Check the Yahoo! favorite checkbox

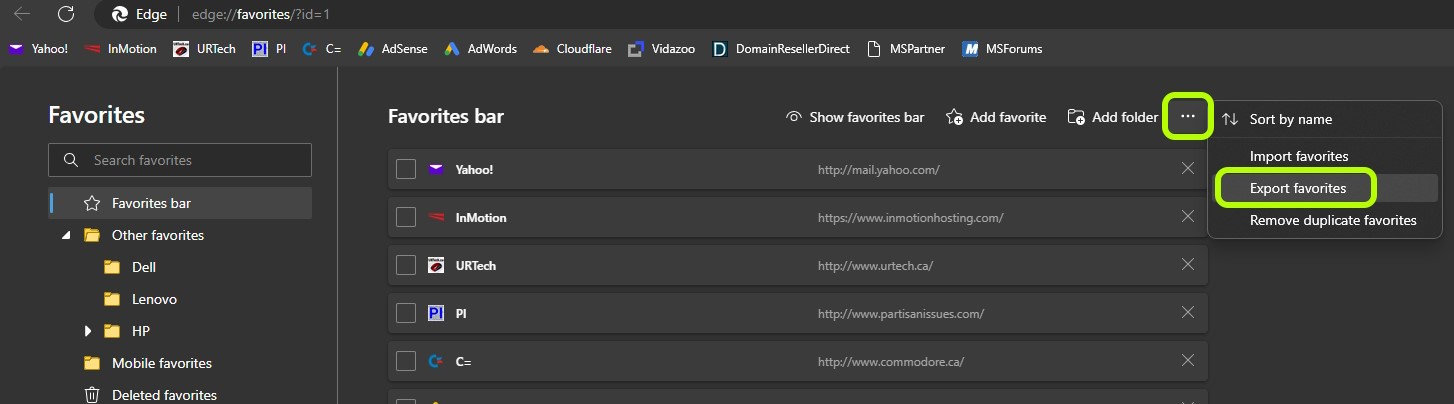406,169
